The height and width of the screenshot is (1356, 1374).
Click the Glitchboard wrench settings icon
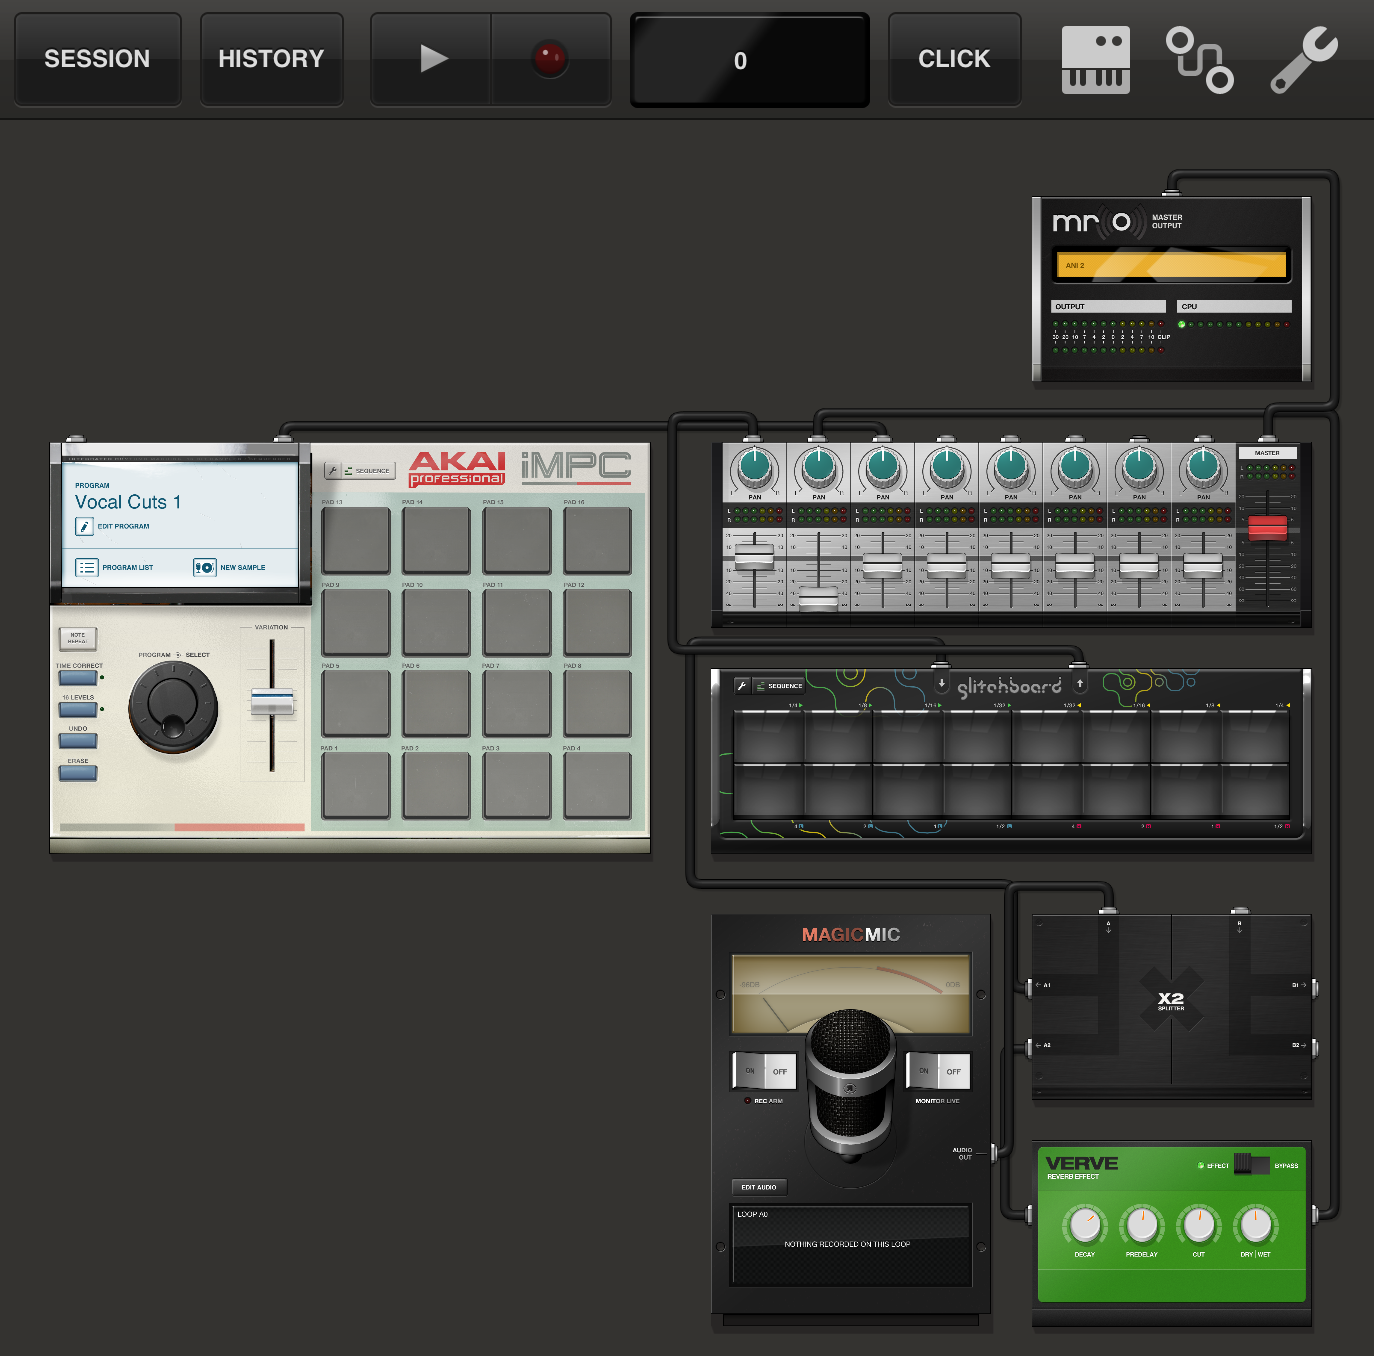[742, 686]
